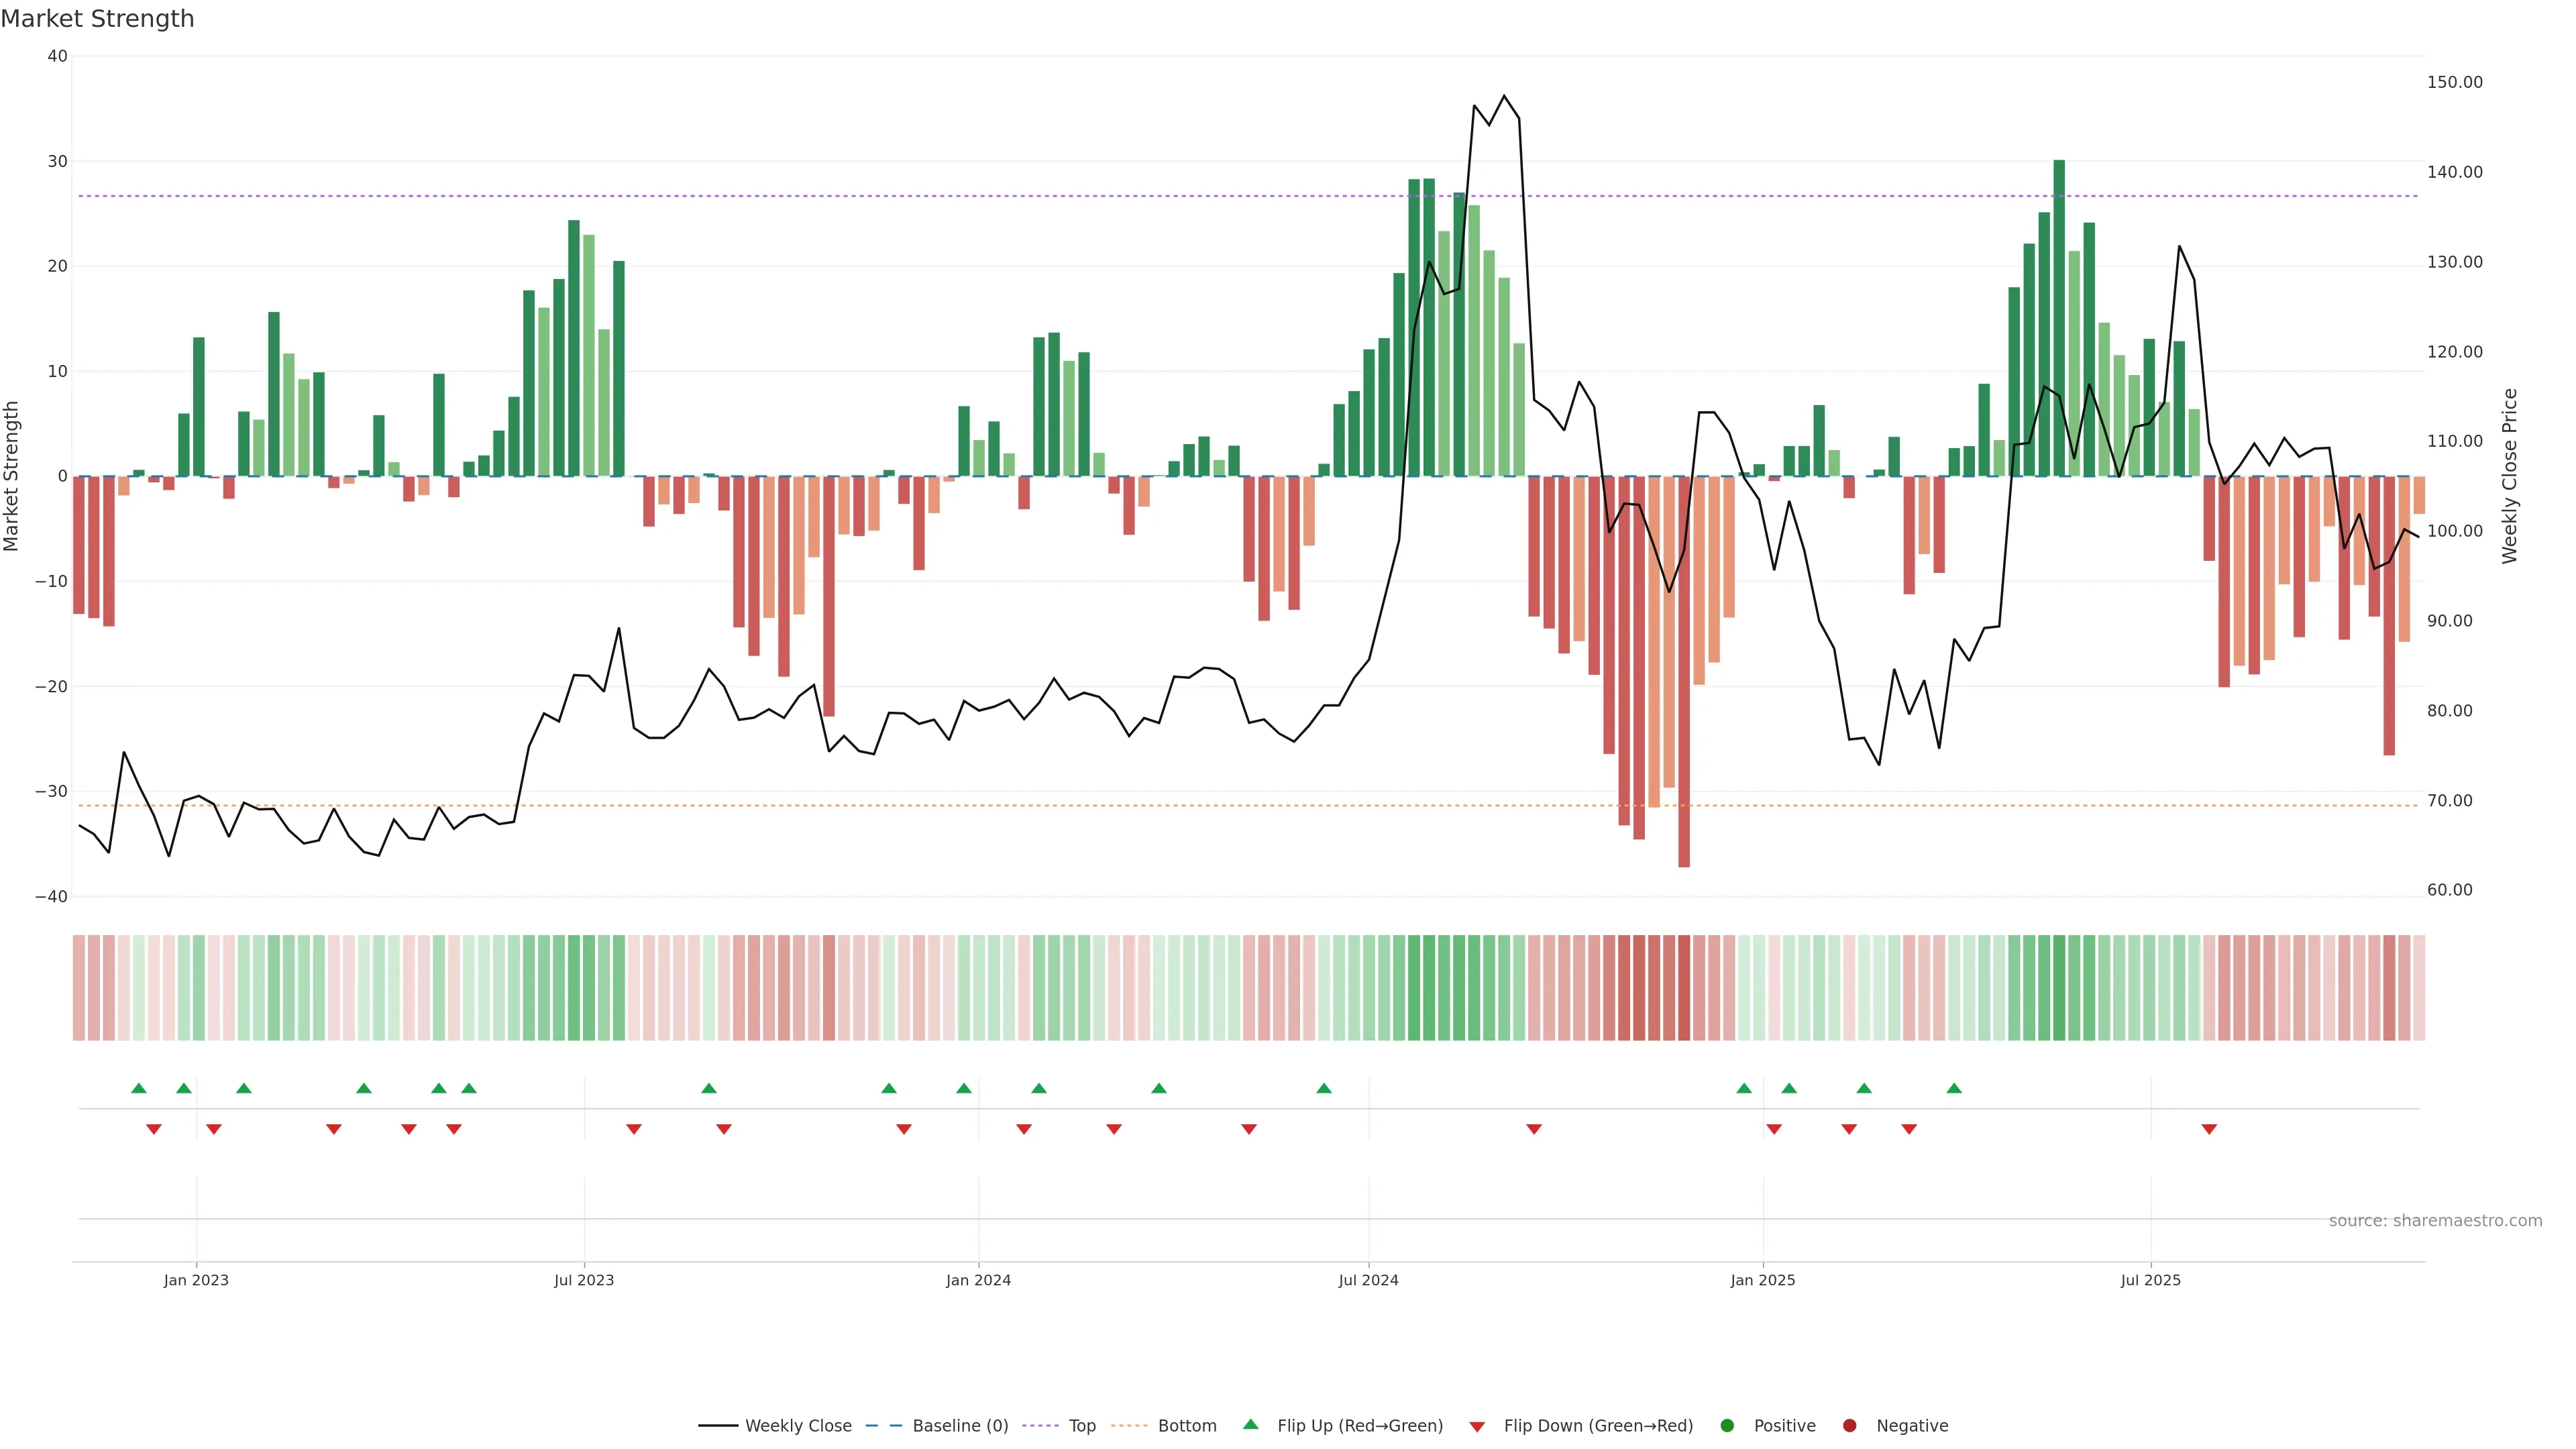This screenshot has width=2576, height=1449.
Task: Click the Market Strength chart title
Action: click(x=97, y=19)
